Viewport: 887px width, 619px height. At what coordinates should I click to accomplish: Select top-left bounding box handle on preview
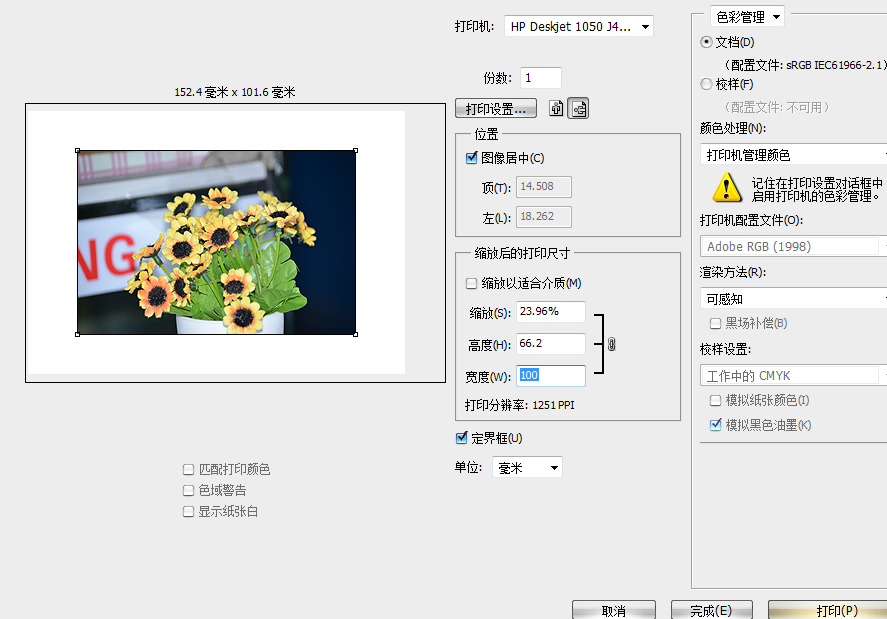[77, 151]
